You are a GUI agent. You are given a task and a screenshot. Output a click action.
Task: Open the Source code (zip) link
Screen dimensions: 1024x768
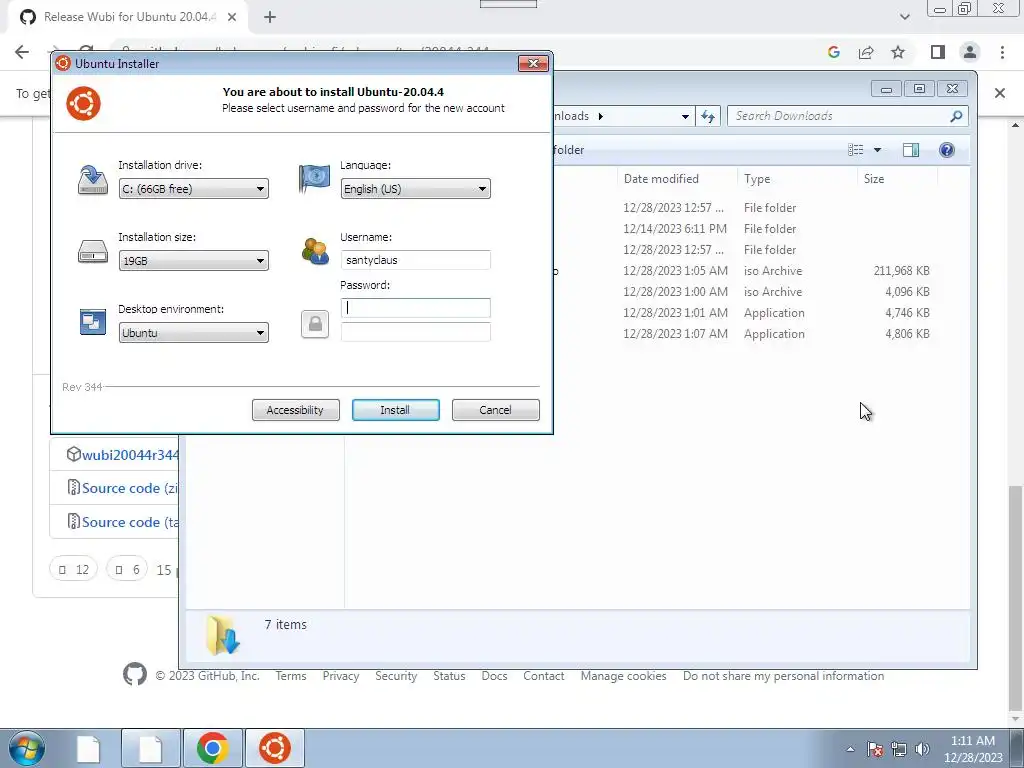tap(129, 488)
